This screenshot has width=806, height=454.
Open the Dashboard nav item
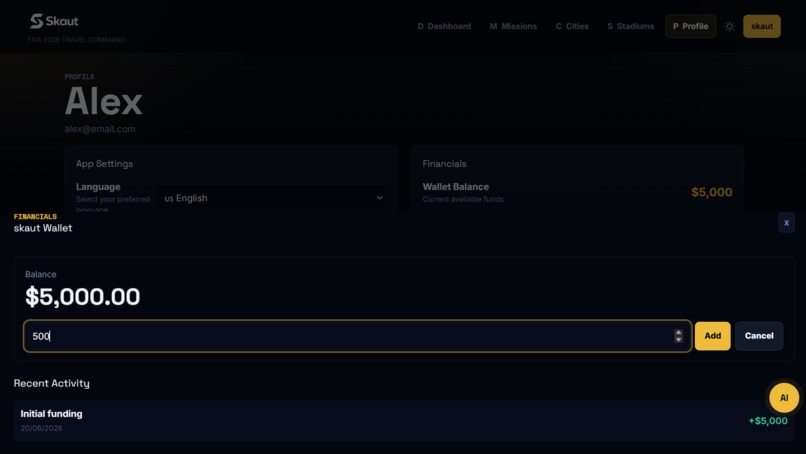(x=444, y=26)
